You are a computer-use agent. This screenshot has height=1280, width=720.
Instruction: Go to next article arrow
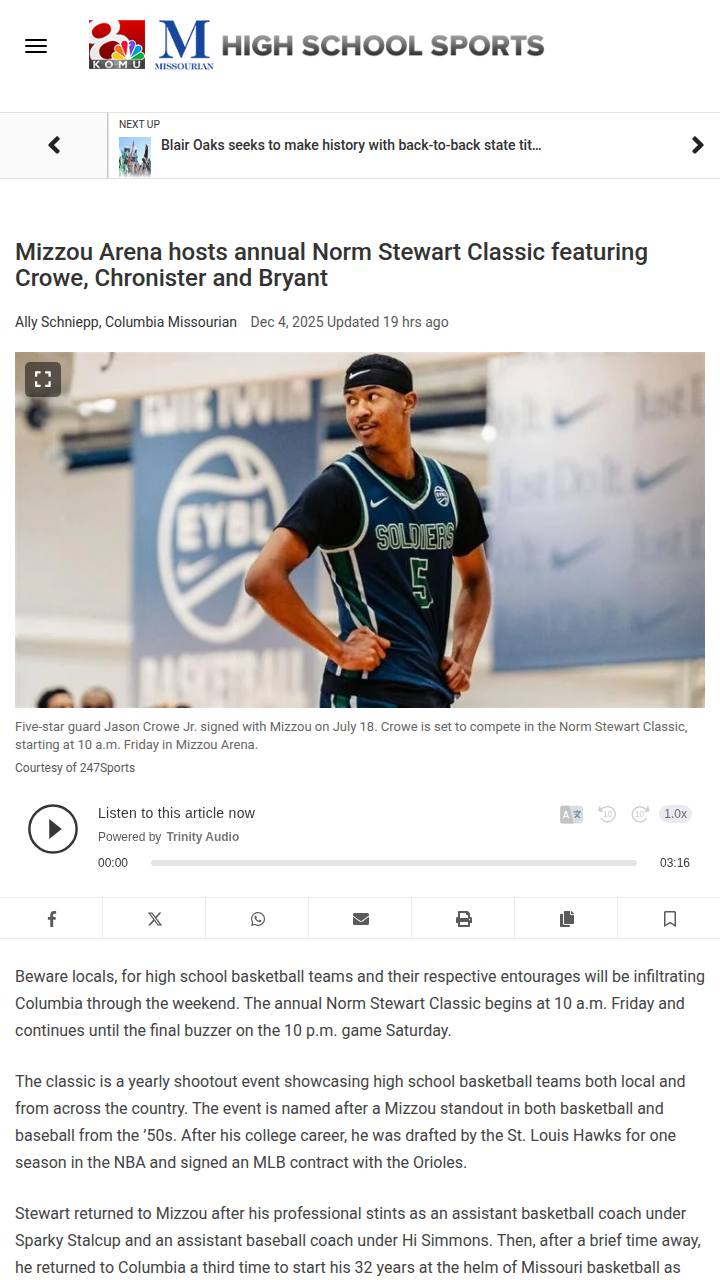coord(697,145)
